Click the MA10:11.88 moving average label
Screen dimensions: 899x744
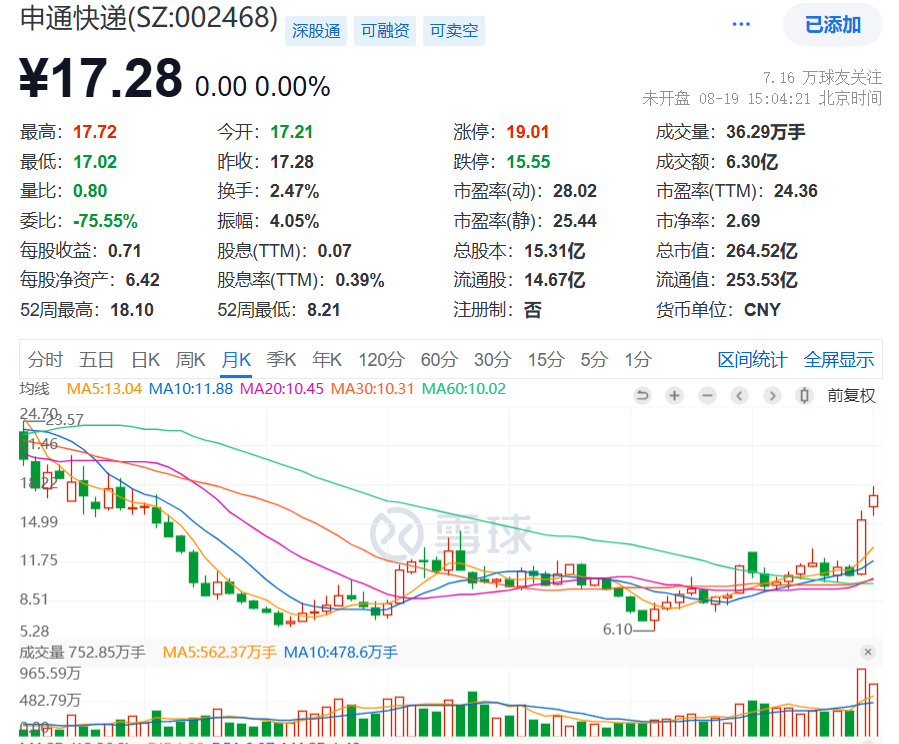coord(191,389)
